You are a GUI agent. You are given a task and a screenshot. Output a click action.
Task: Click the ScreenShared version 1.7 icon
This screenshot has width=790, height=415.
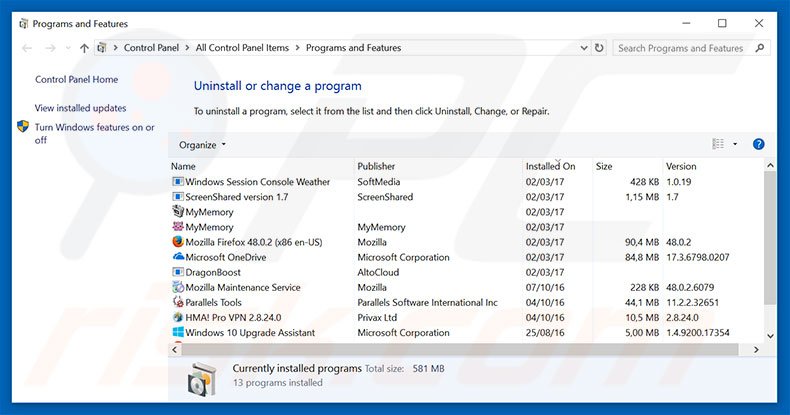[178, 196]
